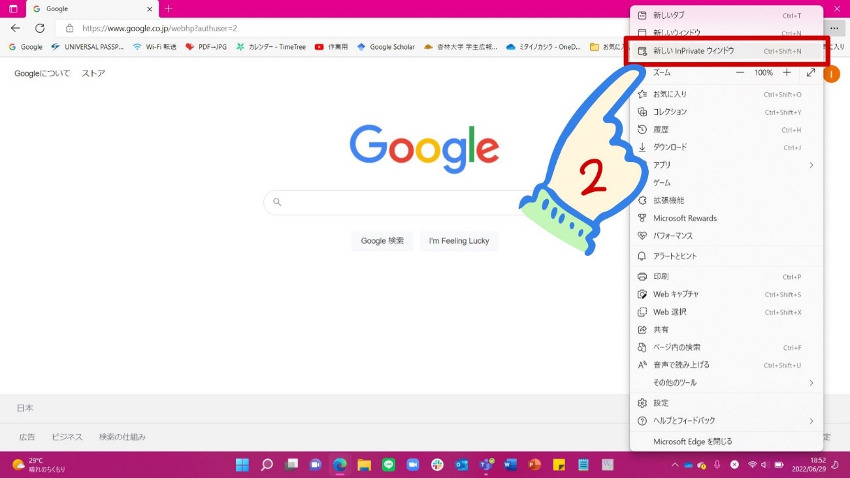This screenshot has width=850, height=478.
Task: Open お気に入り from the menu
Action: [726, 94]
